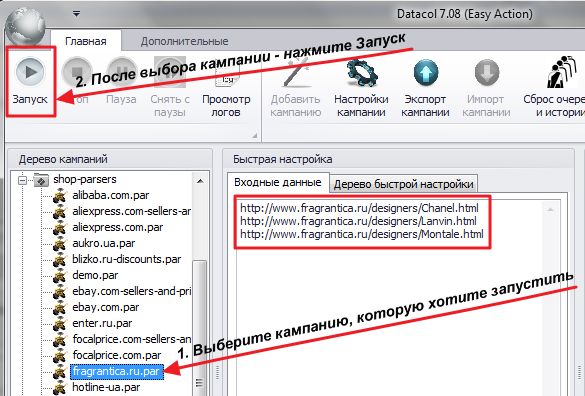Select blizko.ru-discounts.par campaign

[x=127, y=259]
